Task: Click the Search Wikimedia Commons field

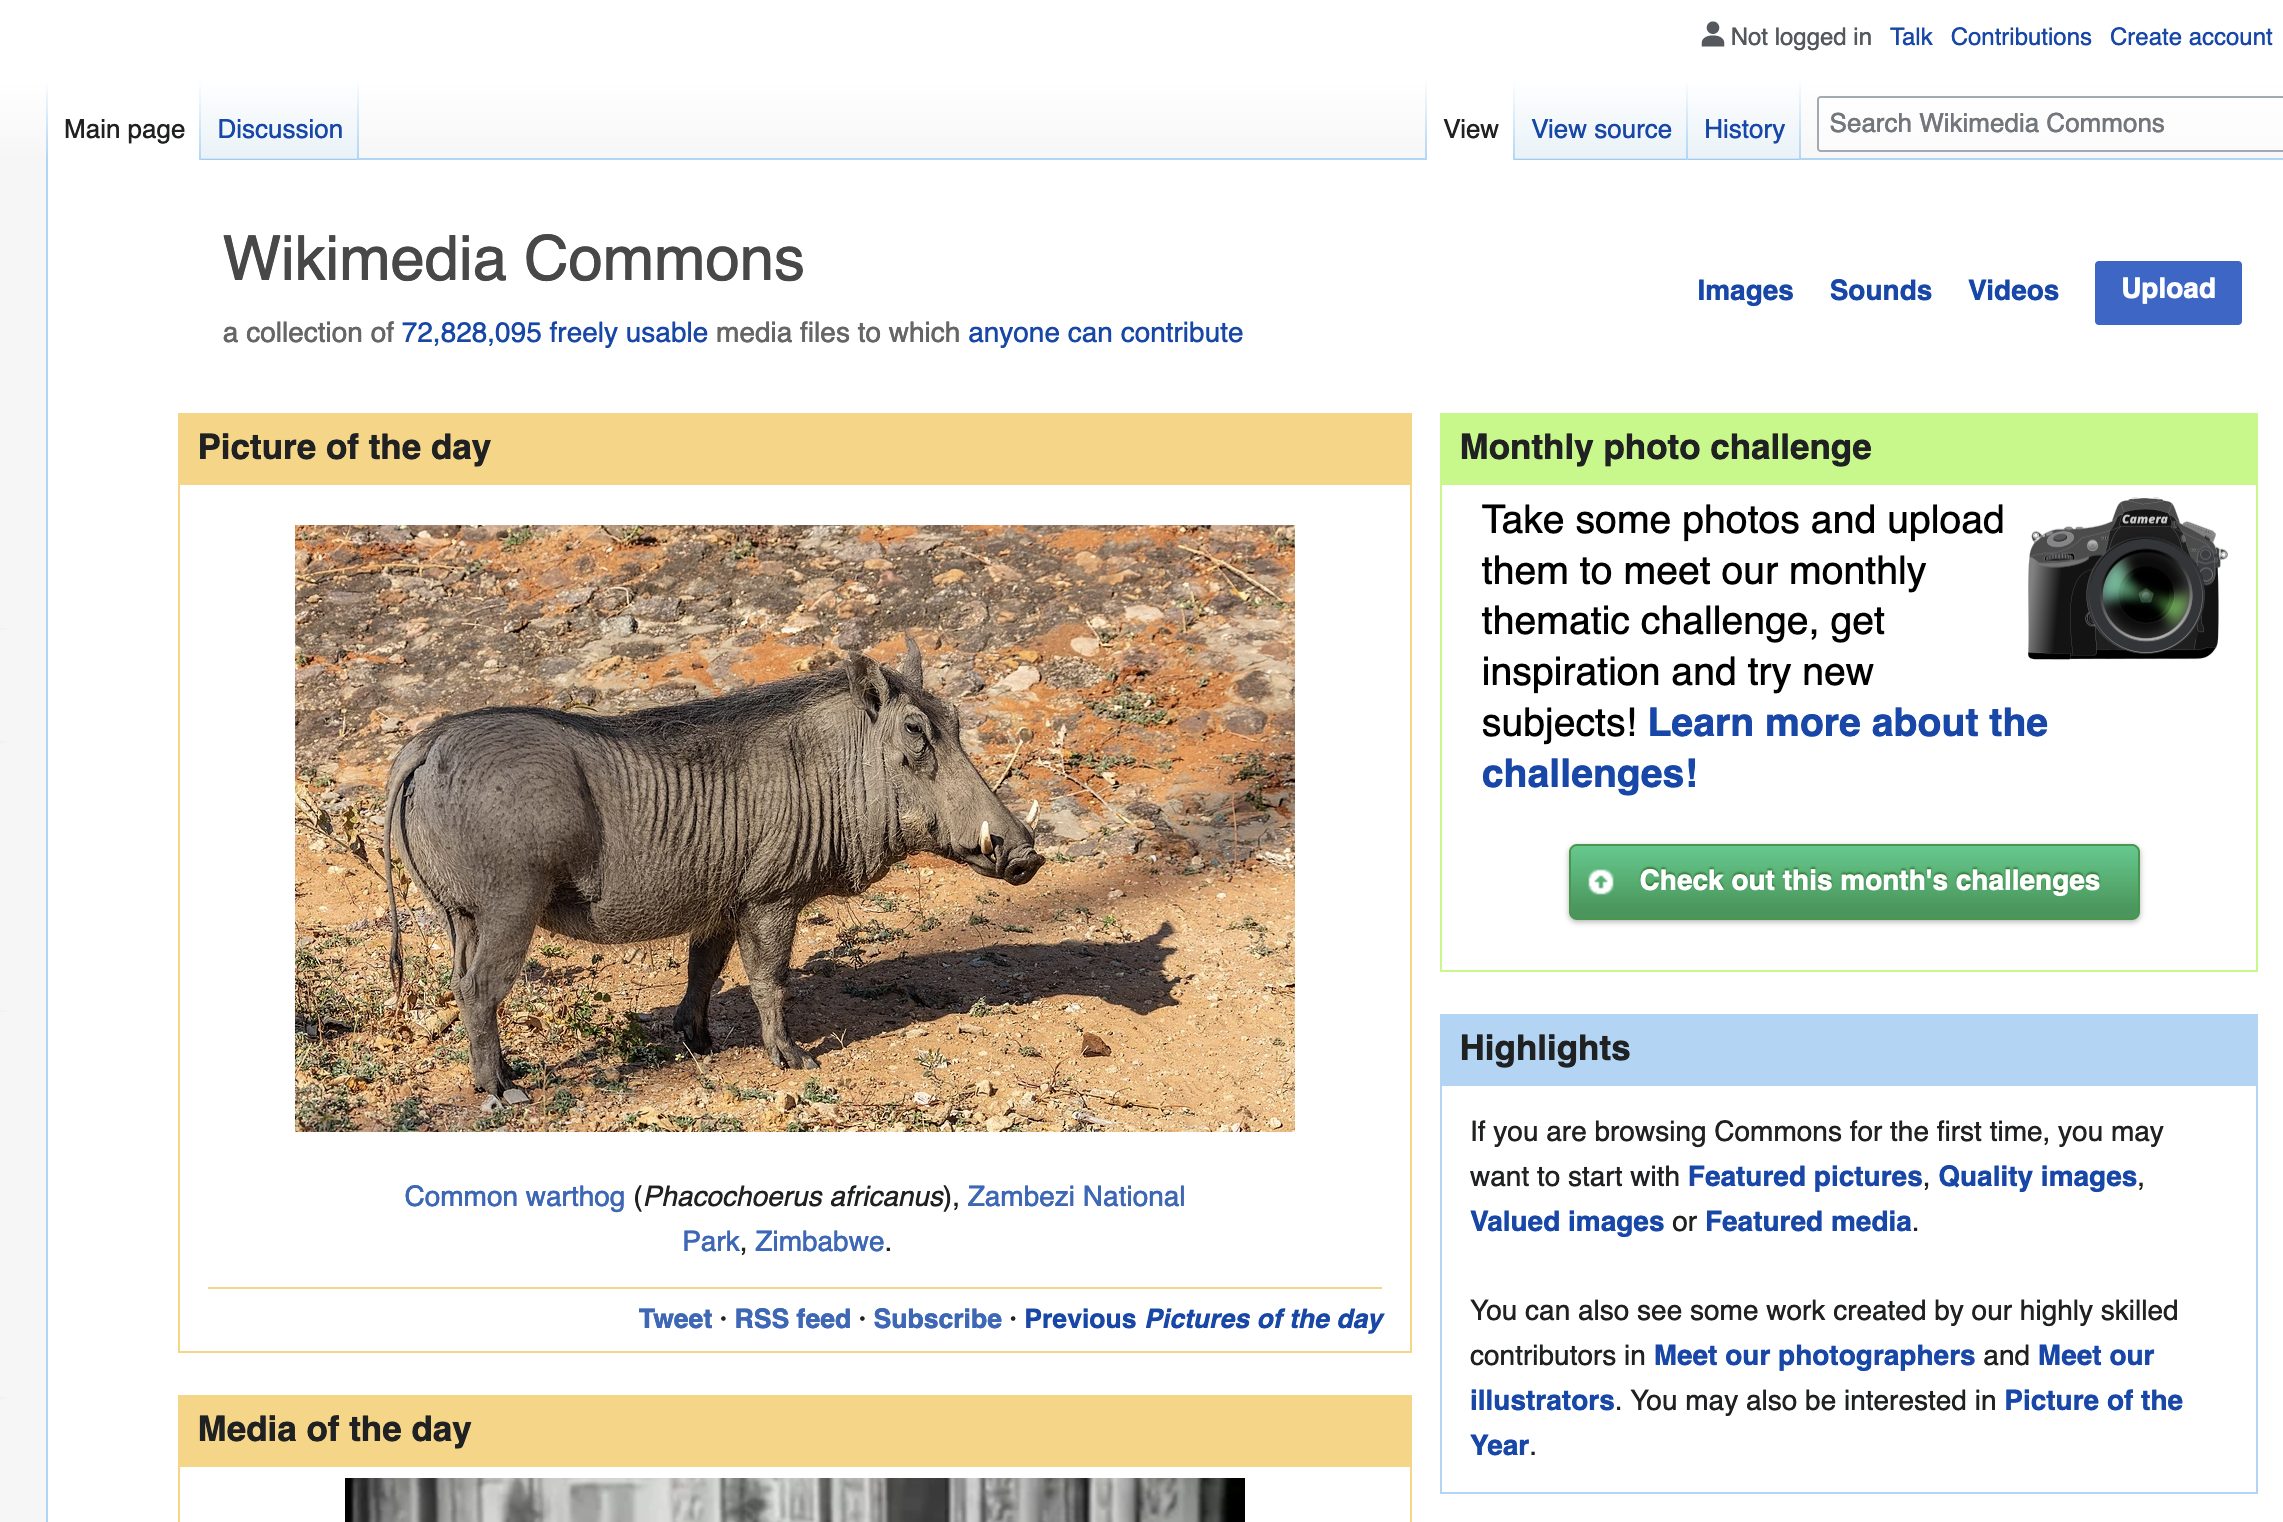Action: point(2050,124)
